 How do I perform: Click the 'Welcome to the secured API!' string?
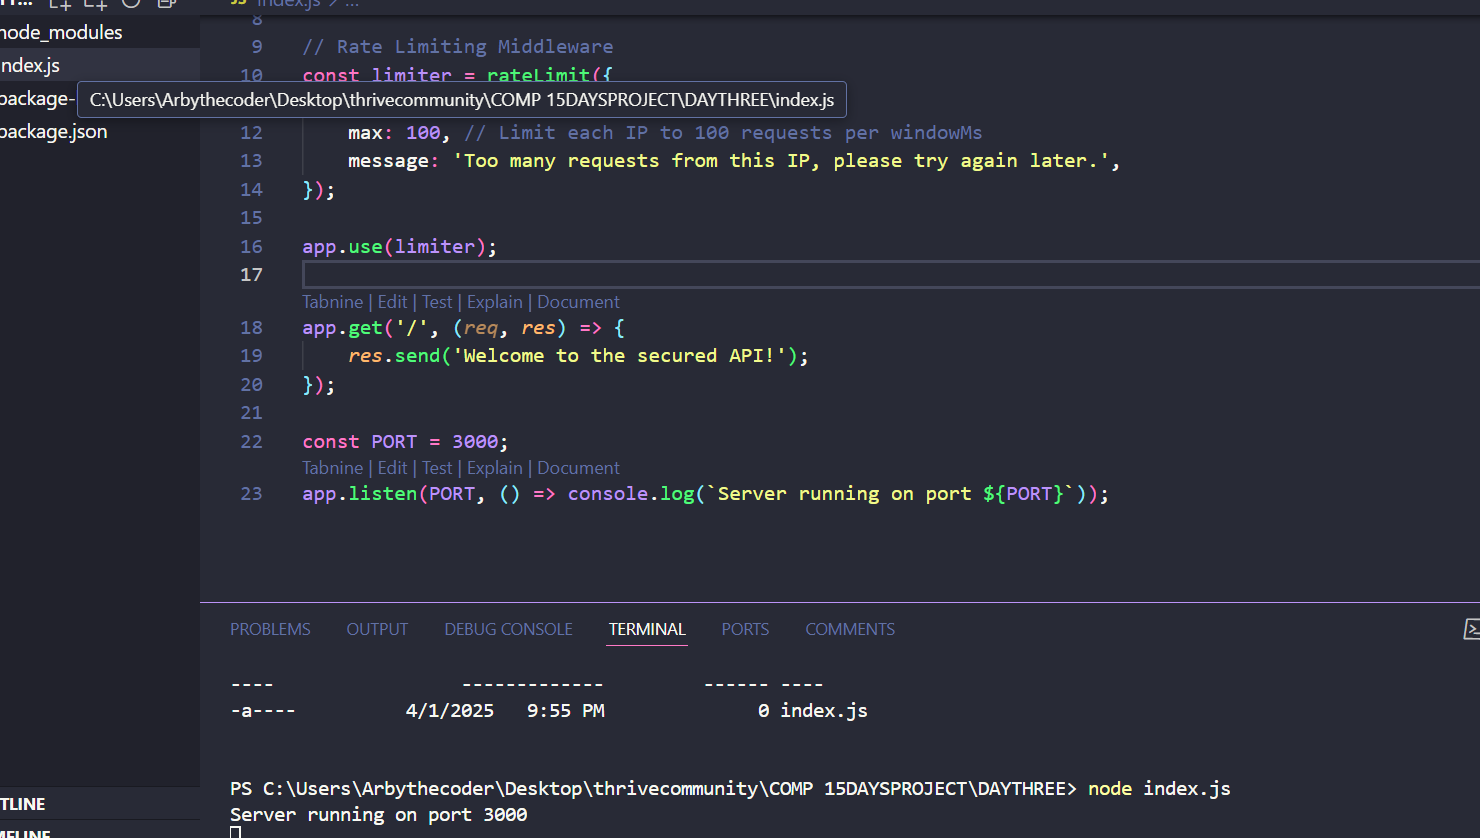pos(619,356)
